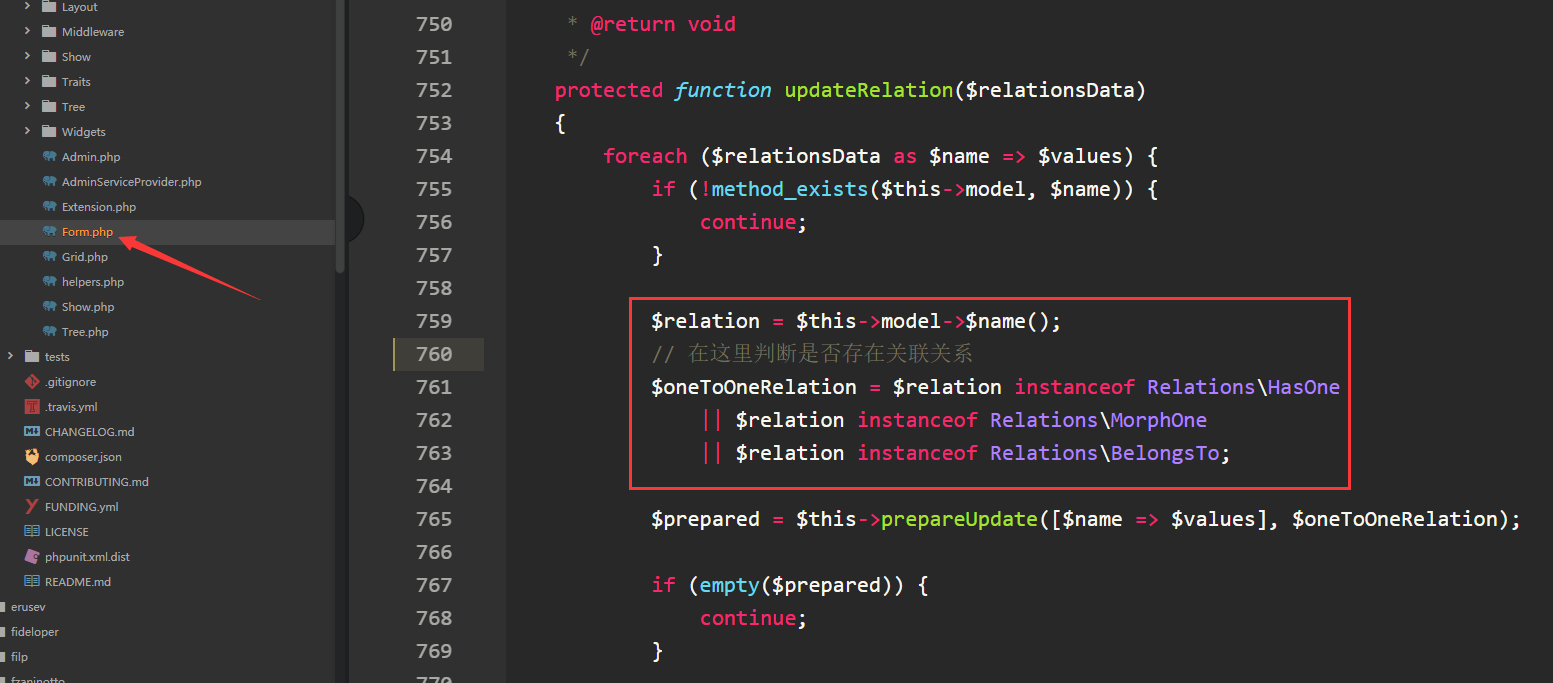Expand the Layout folder arrow
The image size is (1553, 683).
point(27,7)
